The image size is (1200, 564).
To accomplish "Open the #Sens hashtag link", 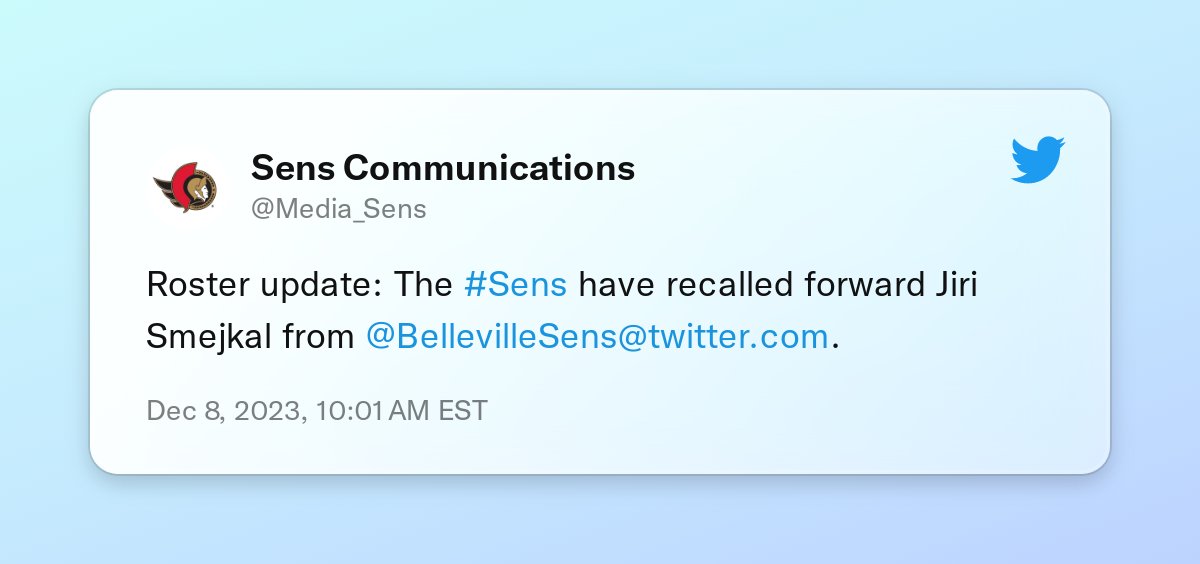I will point(516,285).
